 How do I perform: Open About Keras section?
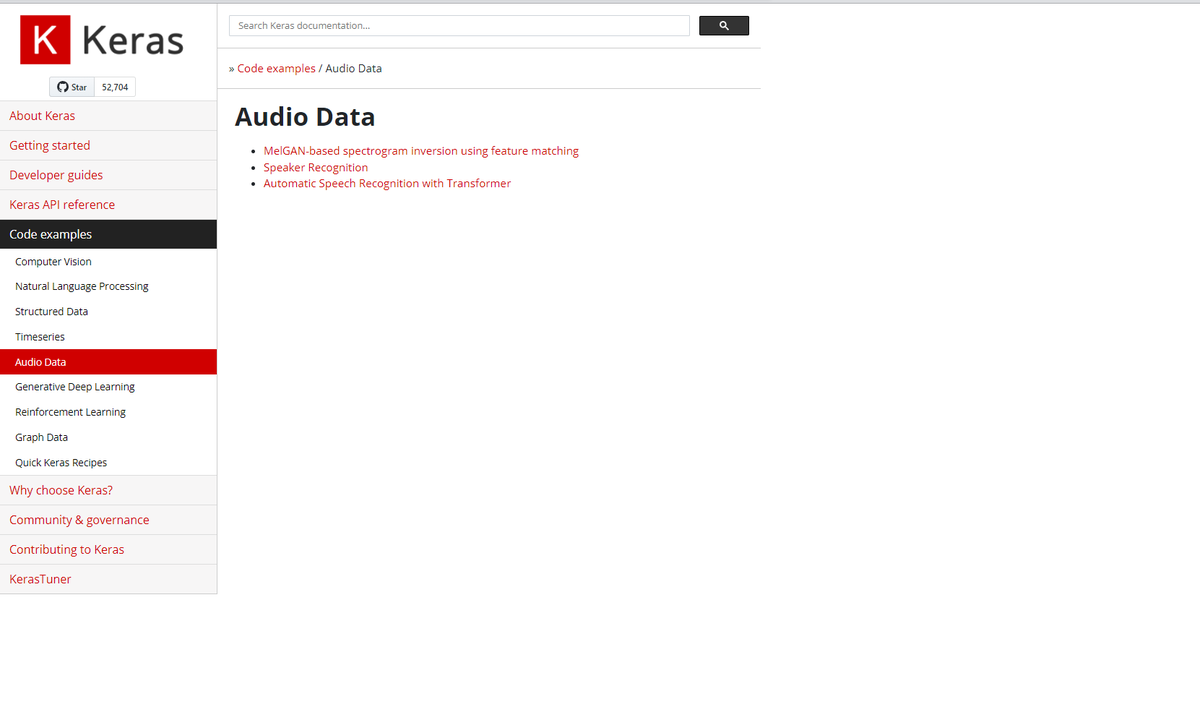[108, 116]
